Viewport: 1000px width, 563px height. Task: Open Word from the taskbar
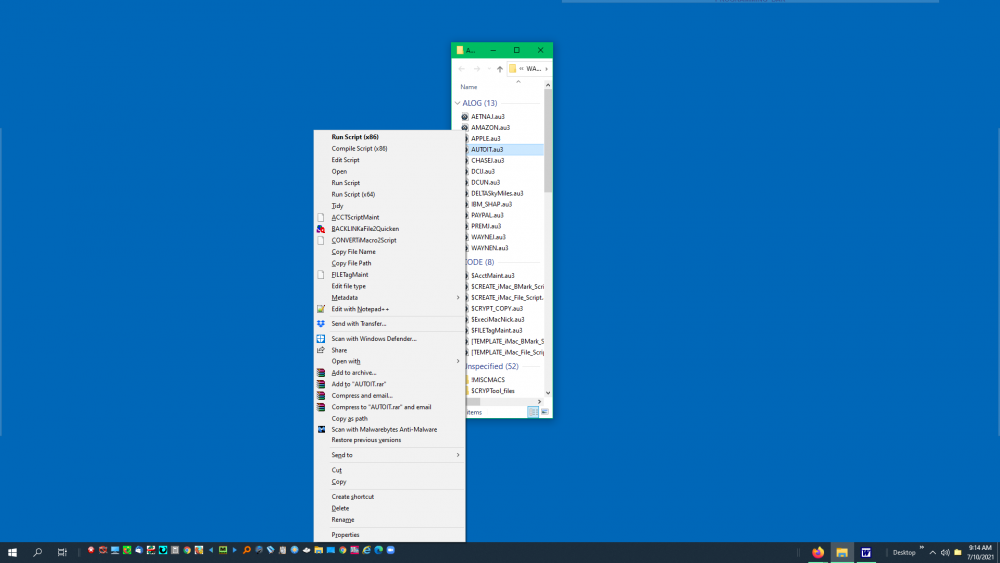pyautogui.click(x=866, y=552)
